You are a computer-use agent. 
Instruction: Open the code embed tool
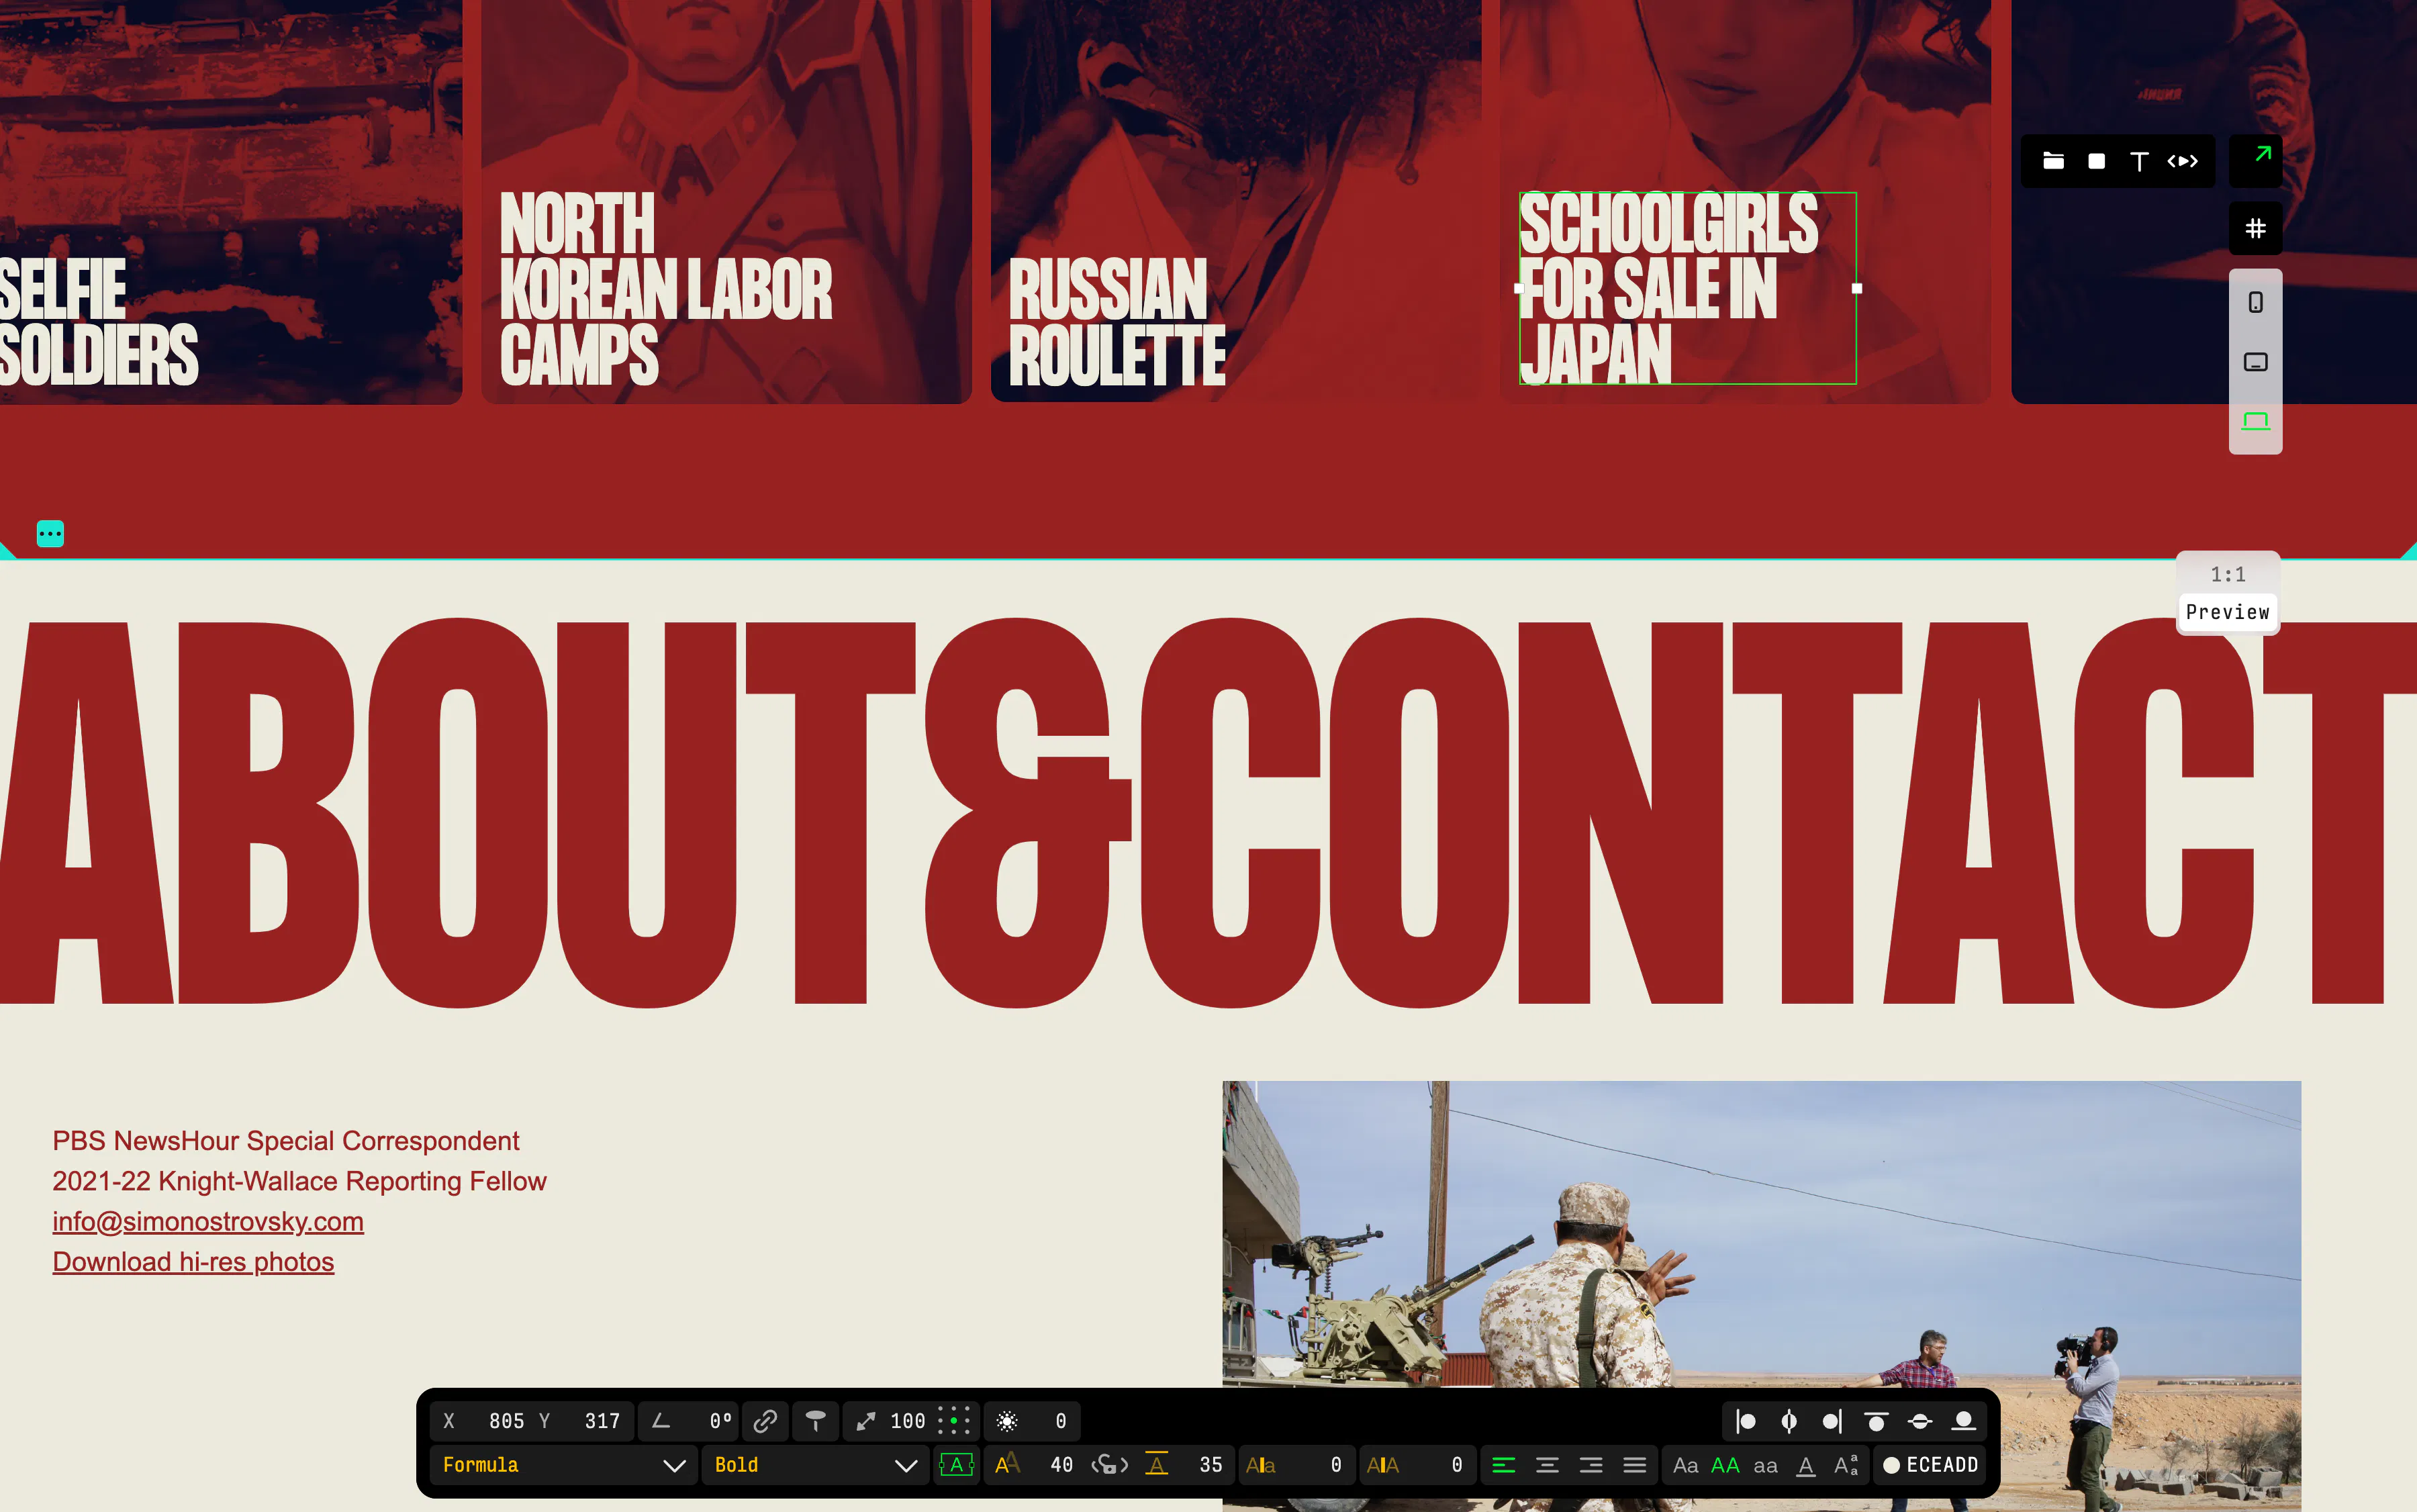tap(2182, 161)
